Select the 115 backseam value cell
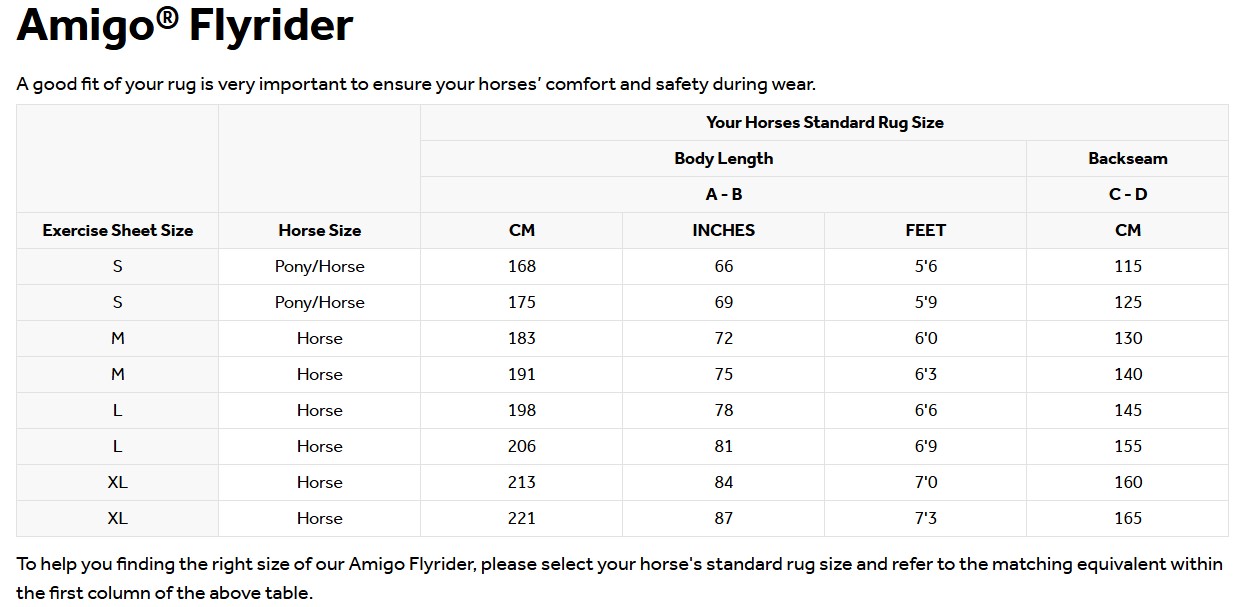 [x=1128, y=266]
